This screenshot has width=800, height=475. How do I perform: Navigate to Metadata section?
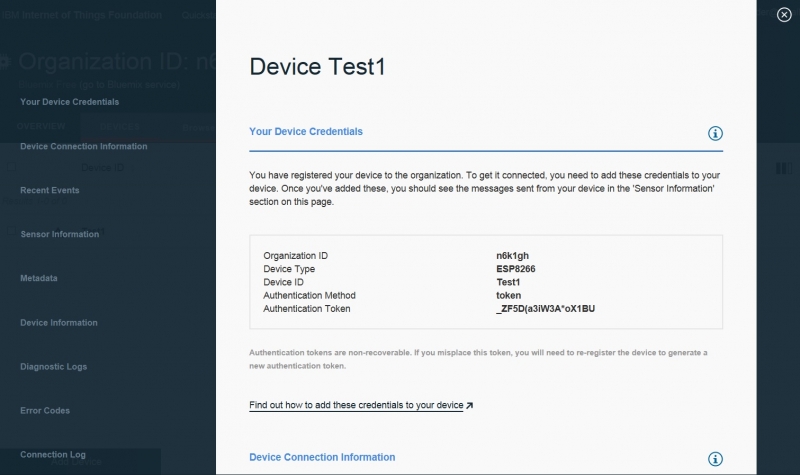(x=39, y=278)
